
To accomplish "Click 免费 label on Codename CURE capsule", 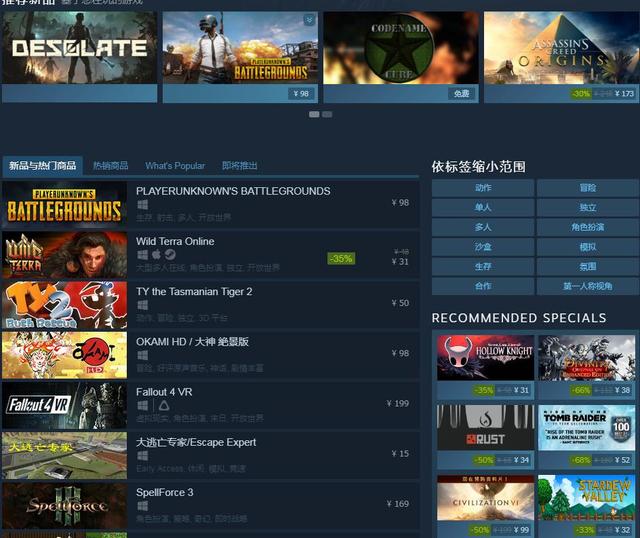I will (x=462, y=93).
